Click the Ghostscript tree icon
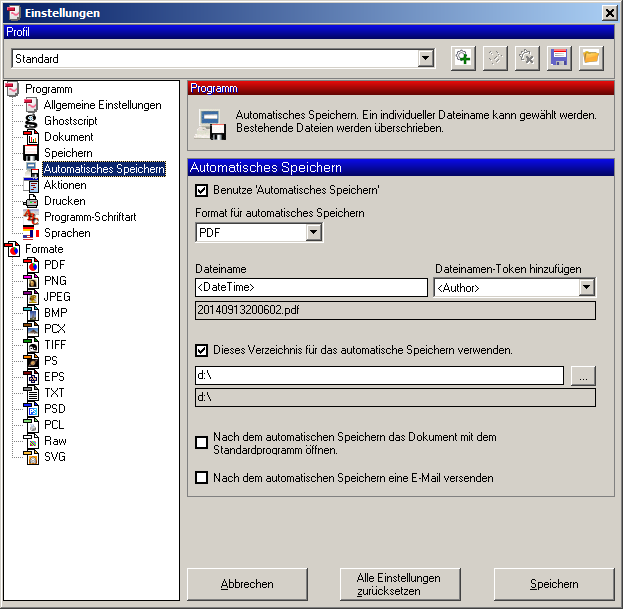 point(31,121)
